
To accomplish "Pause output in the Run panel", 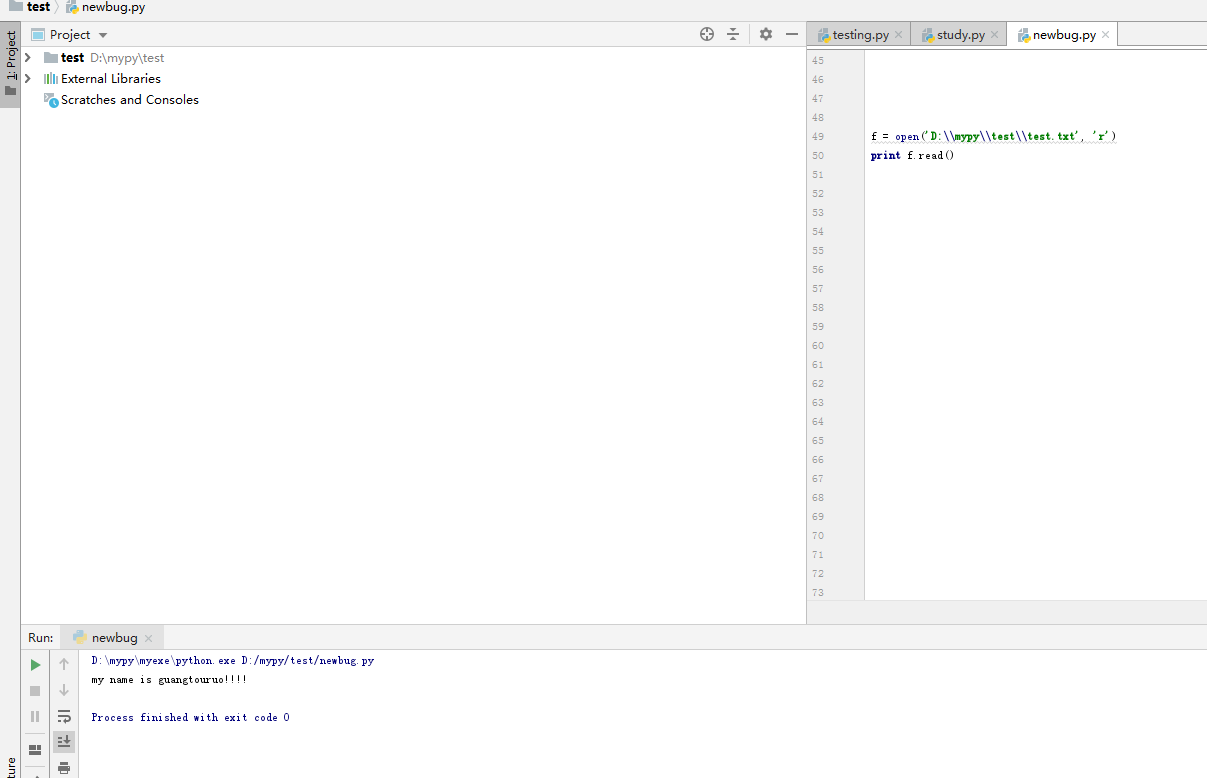I will click(35, 717).
